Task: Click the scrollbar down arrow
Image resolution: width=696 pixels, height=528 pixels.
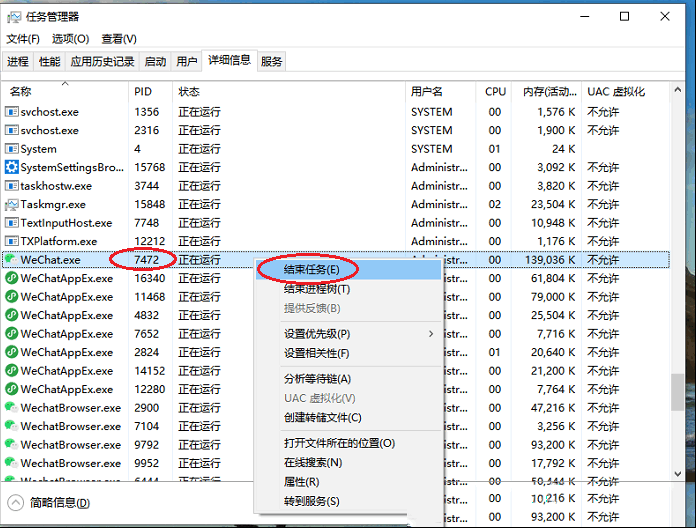Action: 677,473
